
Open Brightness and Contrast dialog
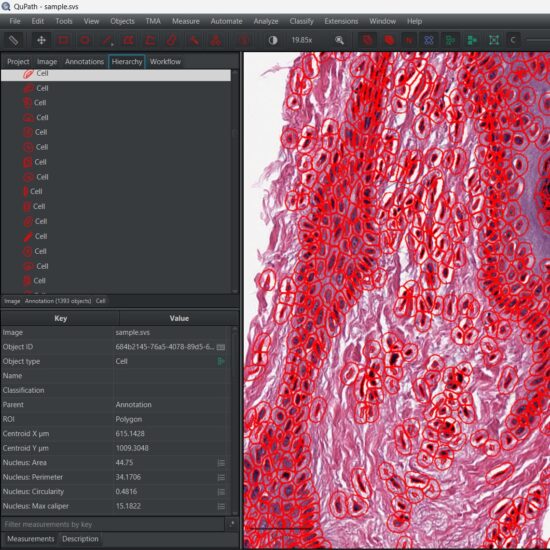273,40
